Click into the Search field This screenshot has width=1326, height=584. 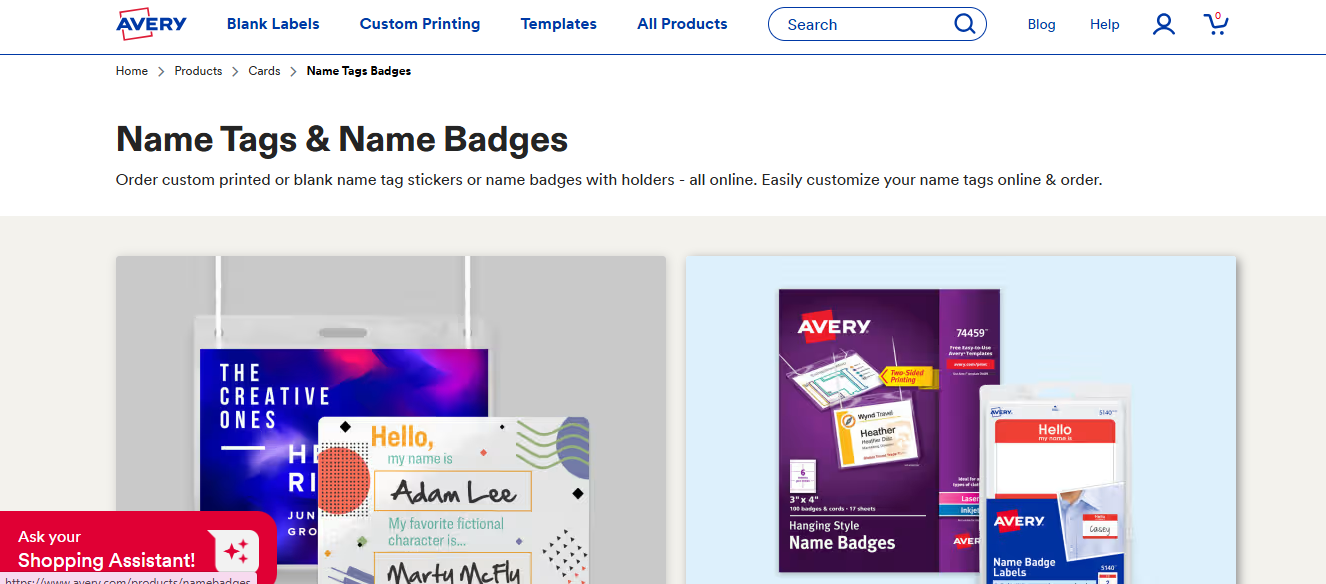coord(877,24)
